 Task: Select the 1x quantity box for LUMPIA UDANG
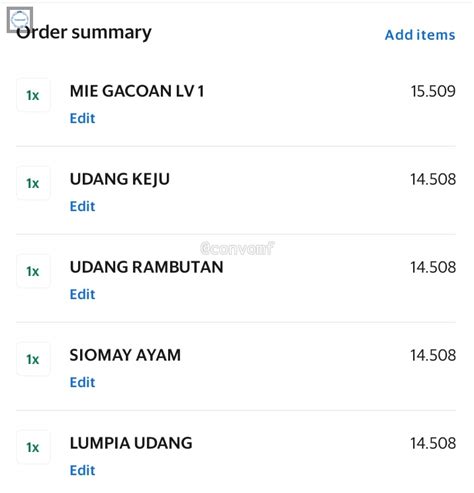[x=33, y=447]
